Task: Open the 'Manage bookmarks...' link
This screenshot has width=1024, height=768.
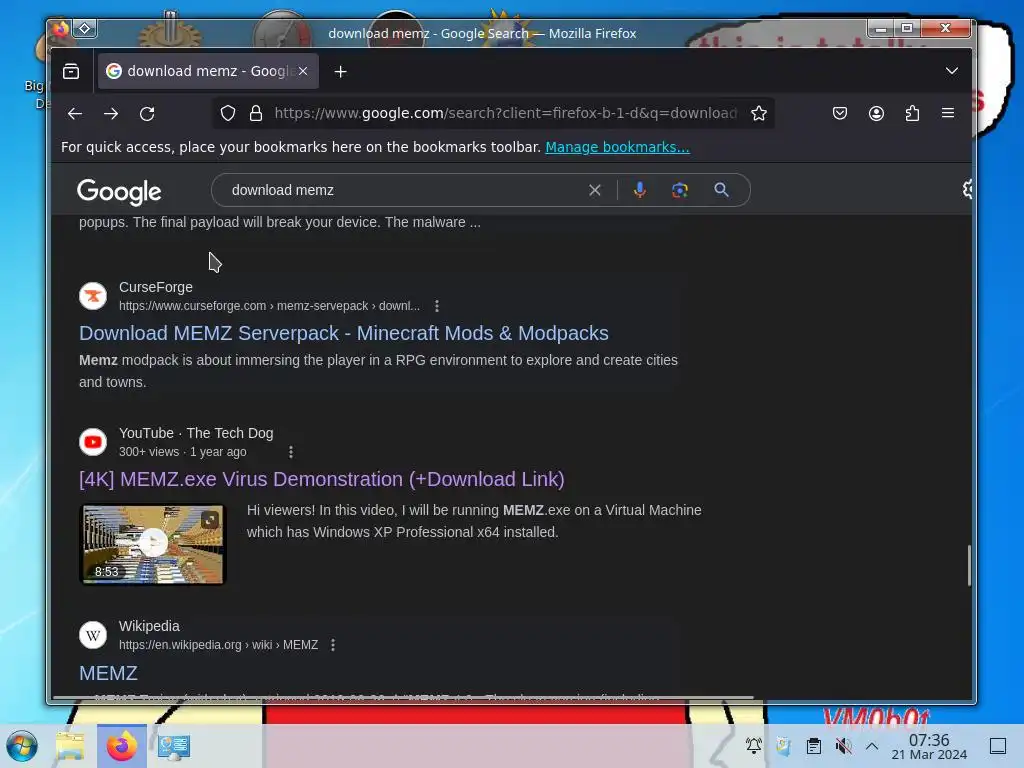Action: (617, 147)
